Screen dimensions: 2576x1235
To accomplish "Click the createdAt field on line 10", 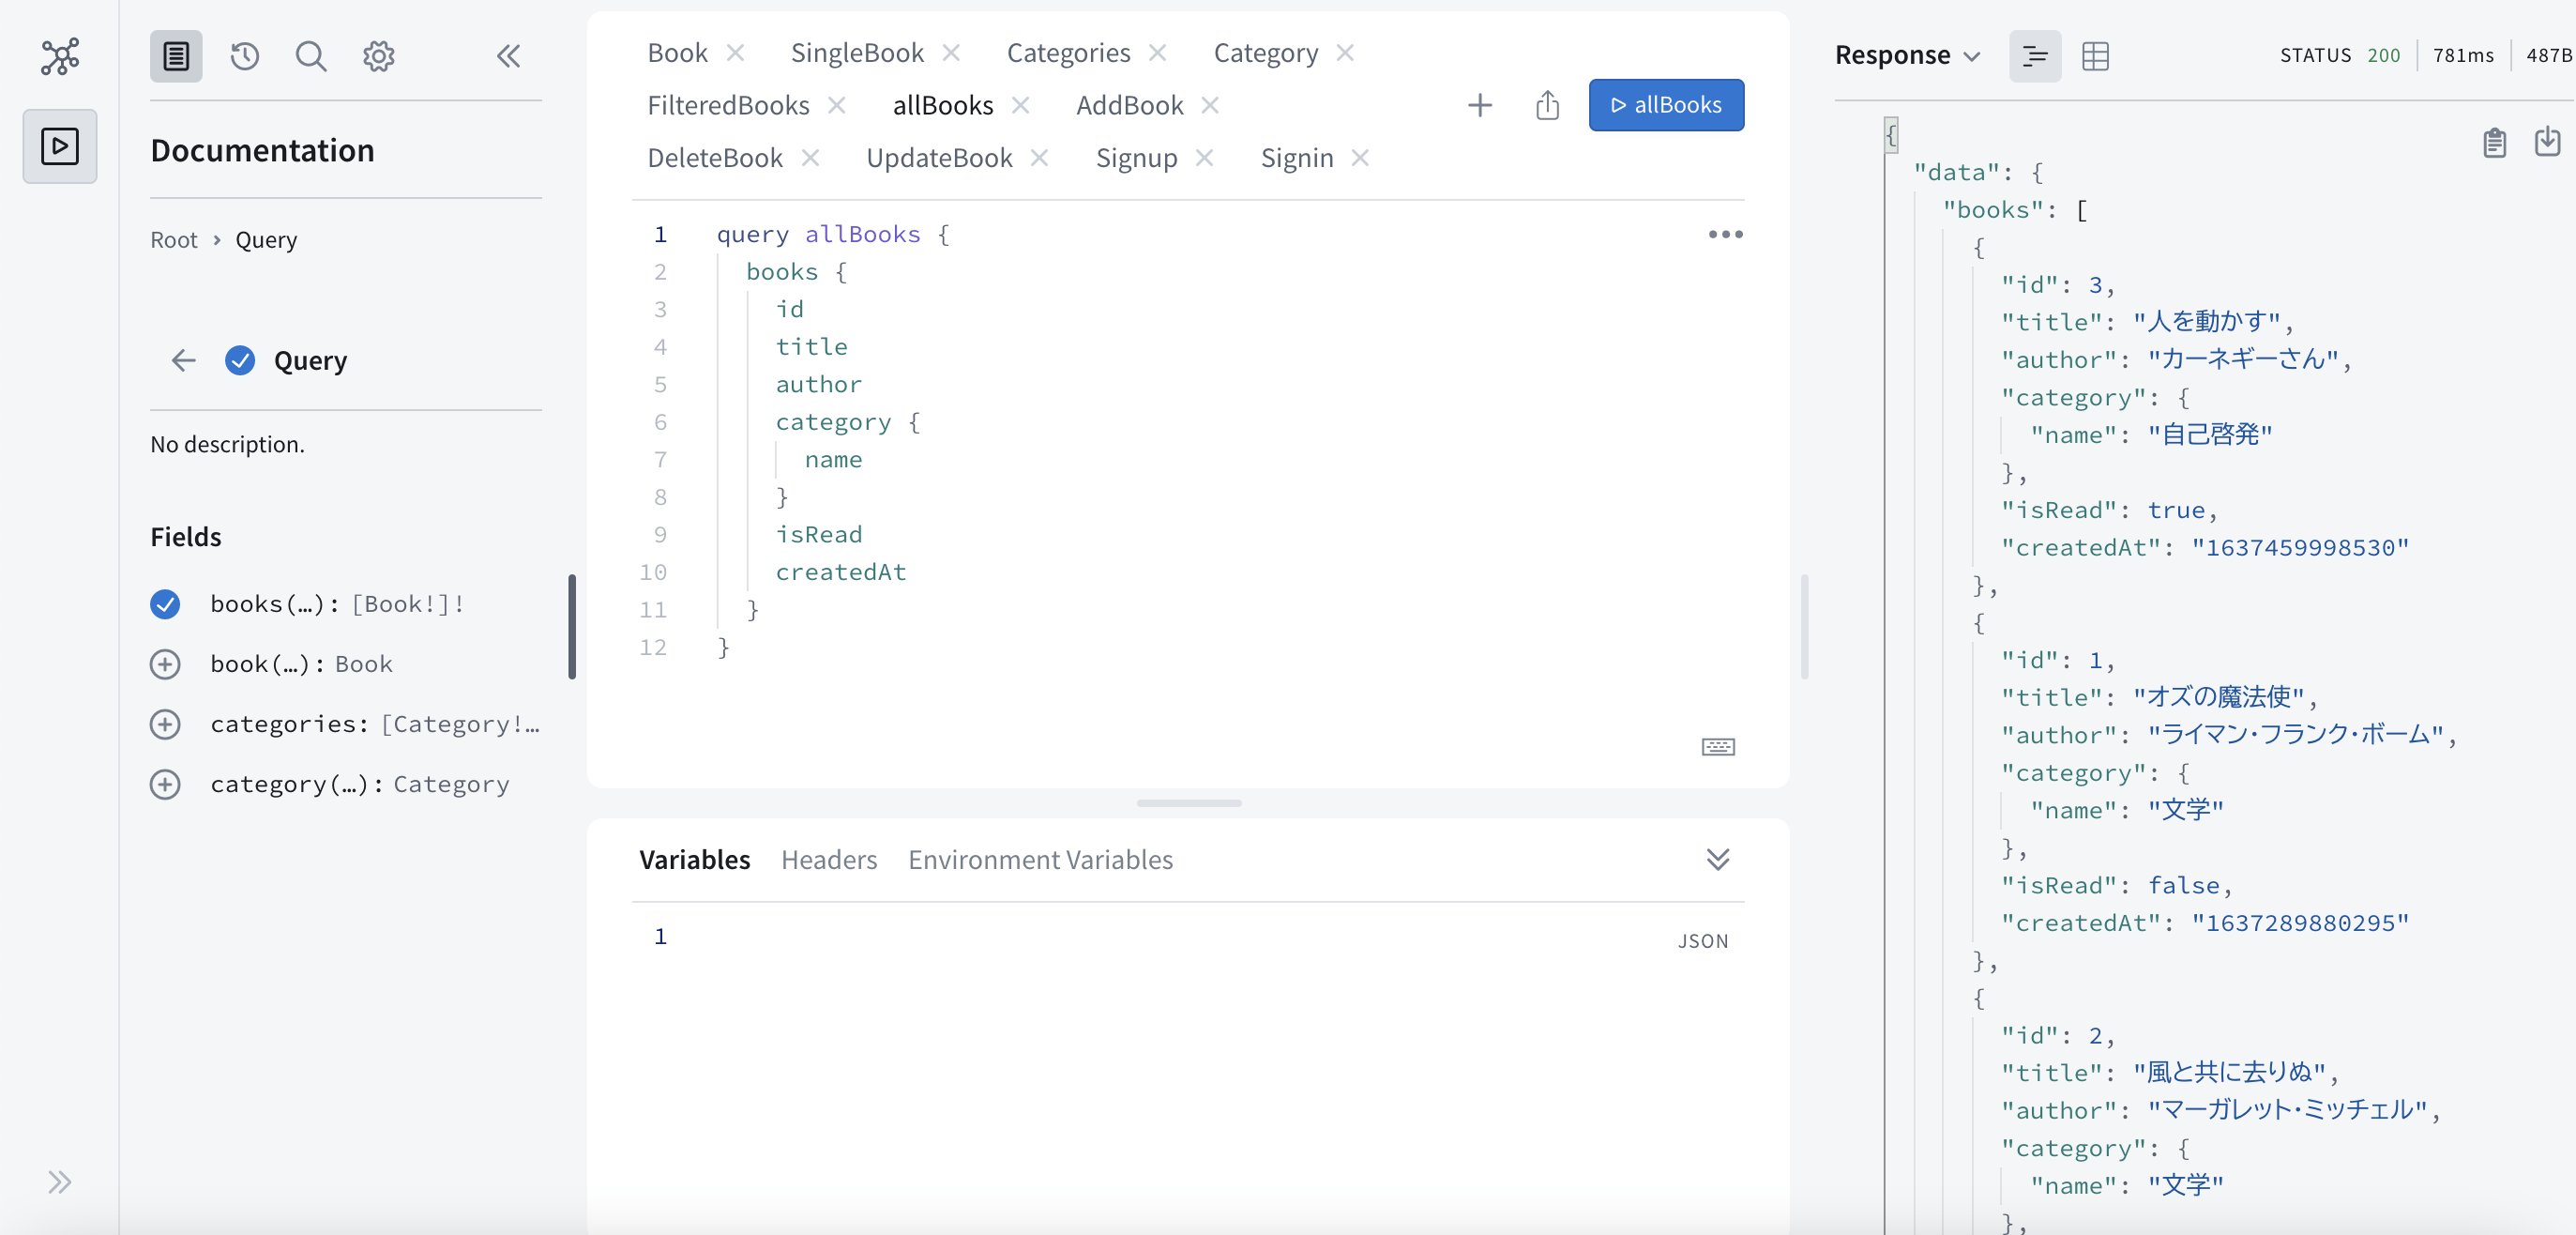I will click(841, 572).
